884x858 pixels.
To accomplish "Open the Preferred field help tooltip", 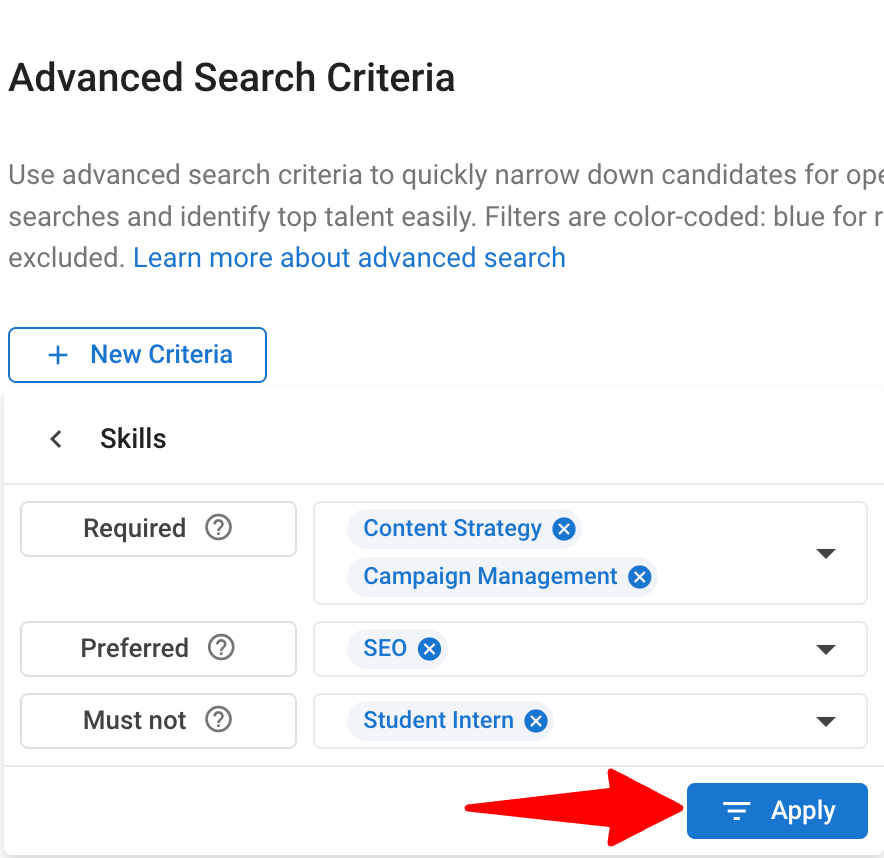I will pos(219,649).
